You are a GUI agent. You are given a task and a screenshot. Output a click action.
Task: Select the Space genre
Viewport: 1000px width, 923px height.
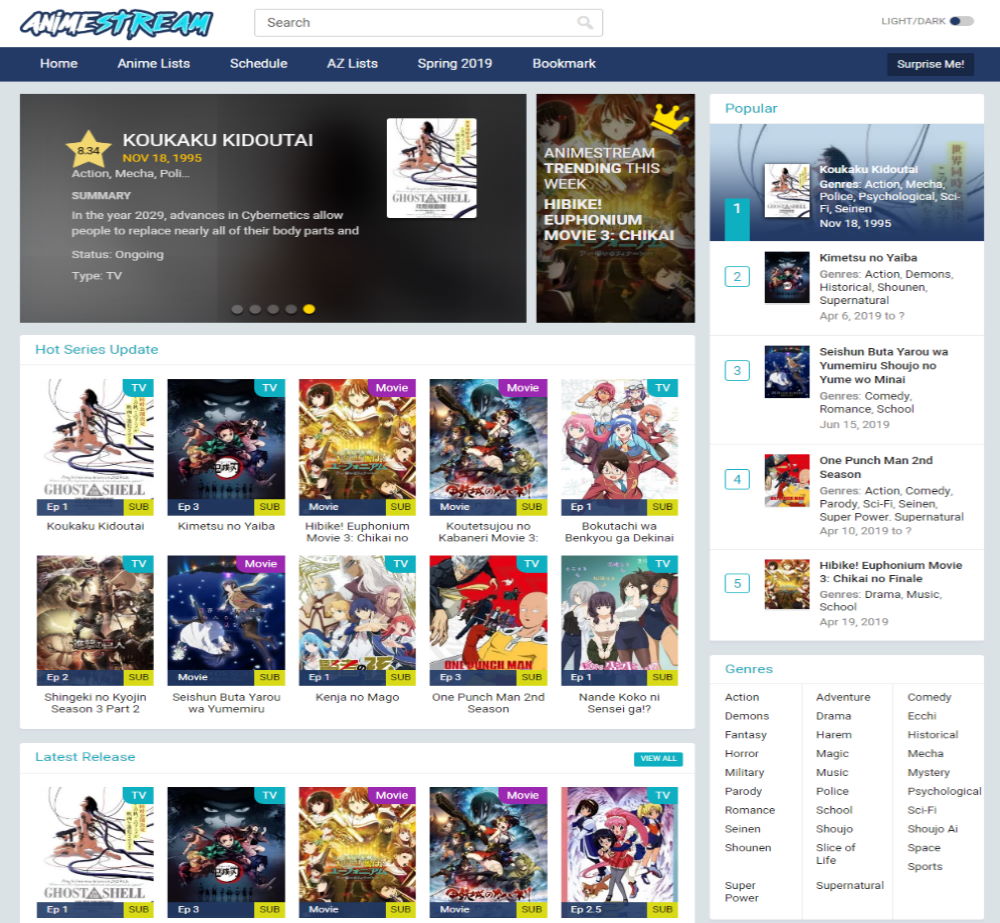[923, 848]
